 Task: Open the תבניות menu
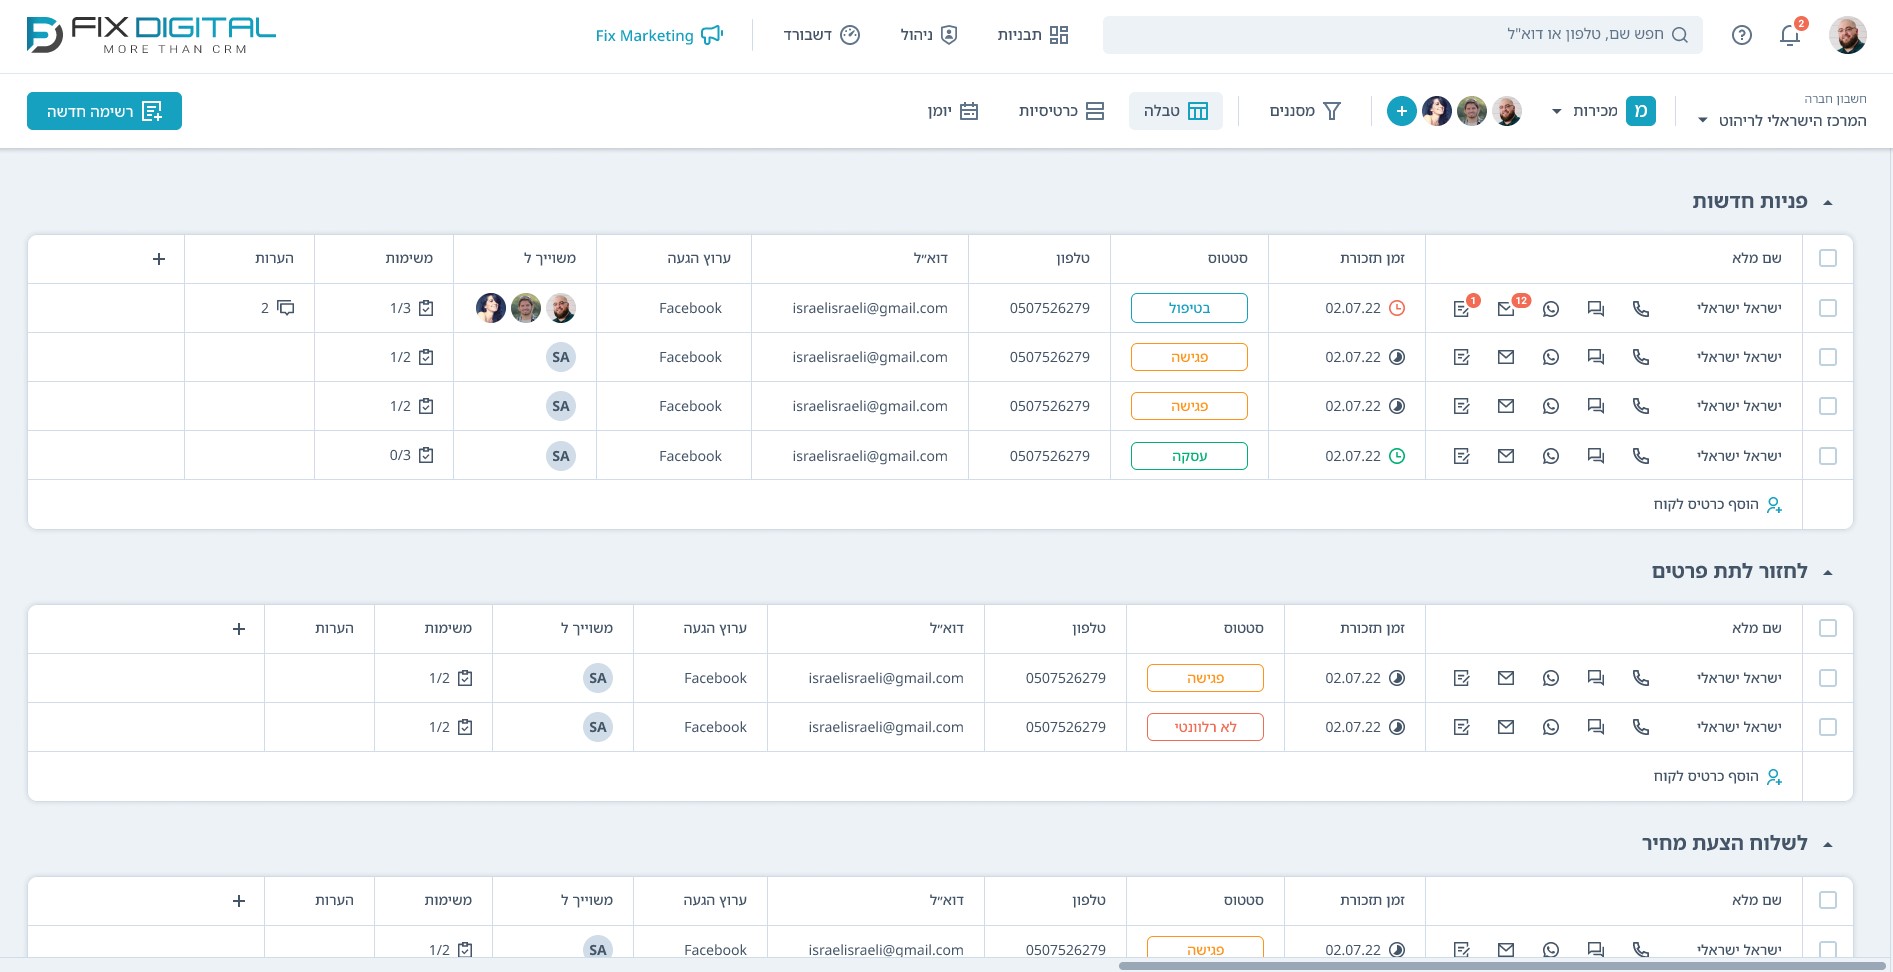[1033, 35]
